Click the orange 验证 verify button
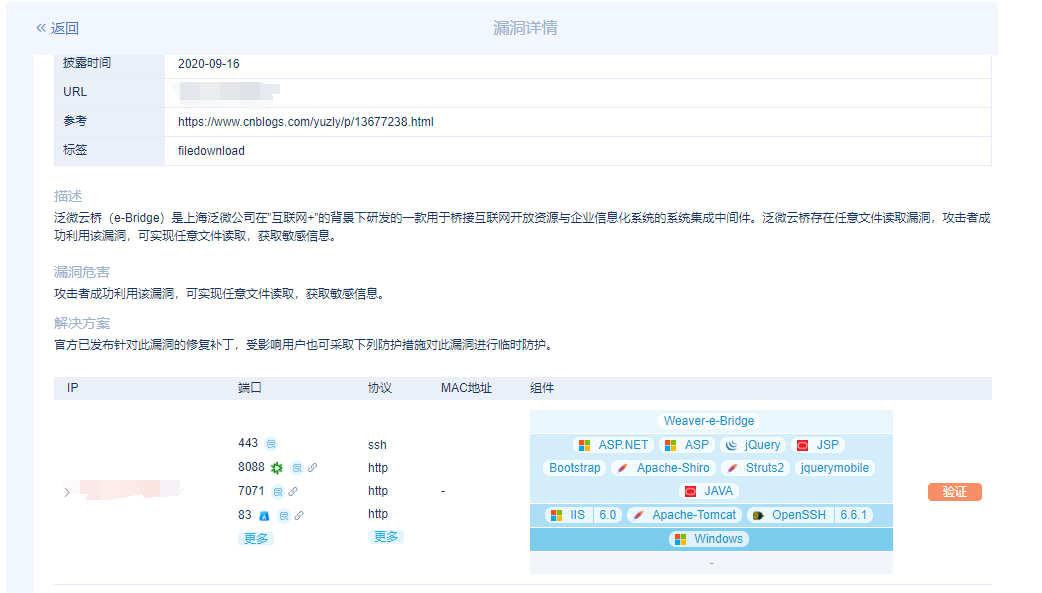 [954, 492]
